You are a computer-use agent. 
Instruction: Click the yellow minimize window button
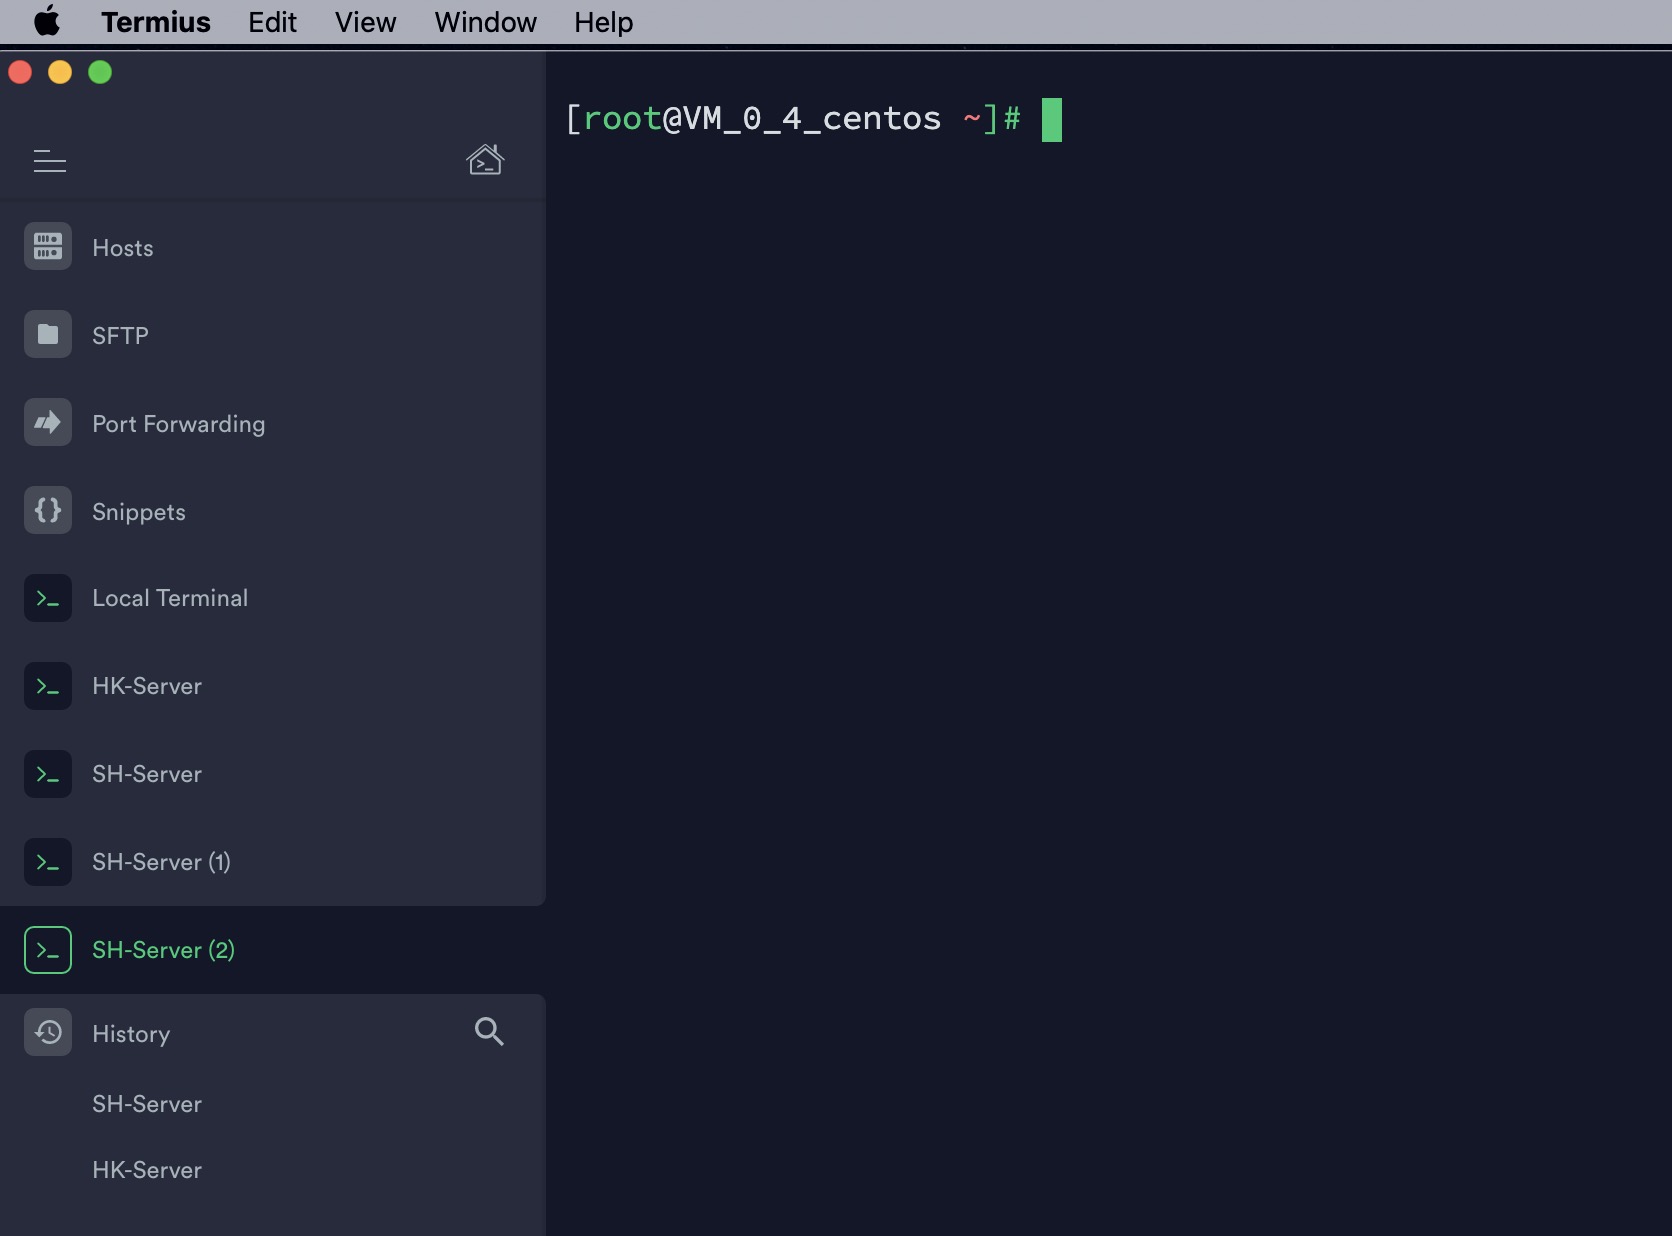click(60, 72)
